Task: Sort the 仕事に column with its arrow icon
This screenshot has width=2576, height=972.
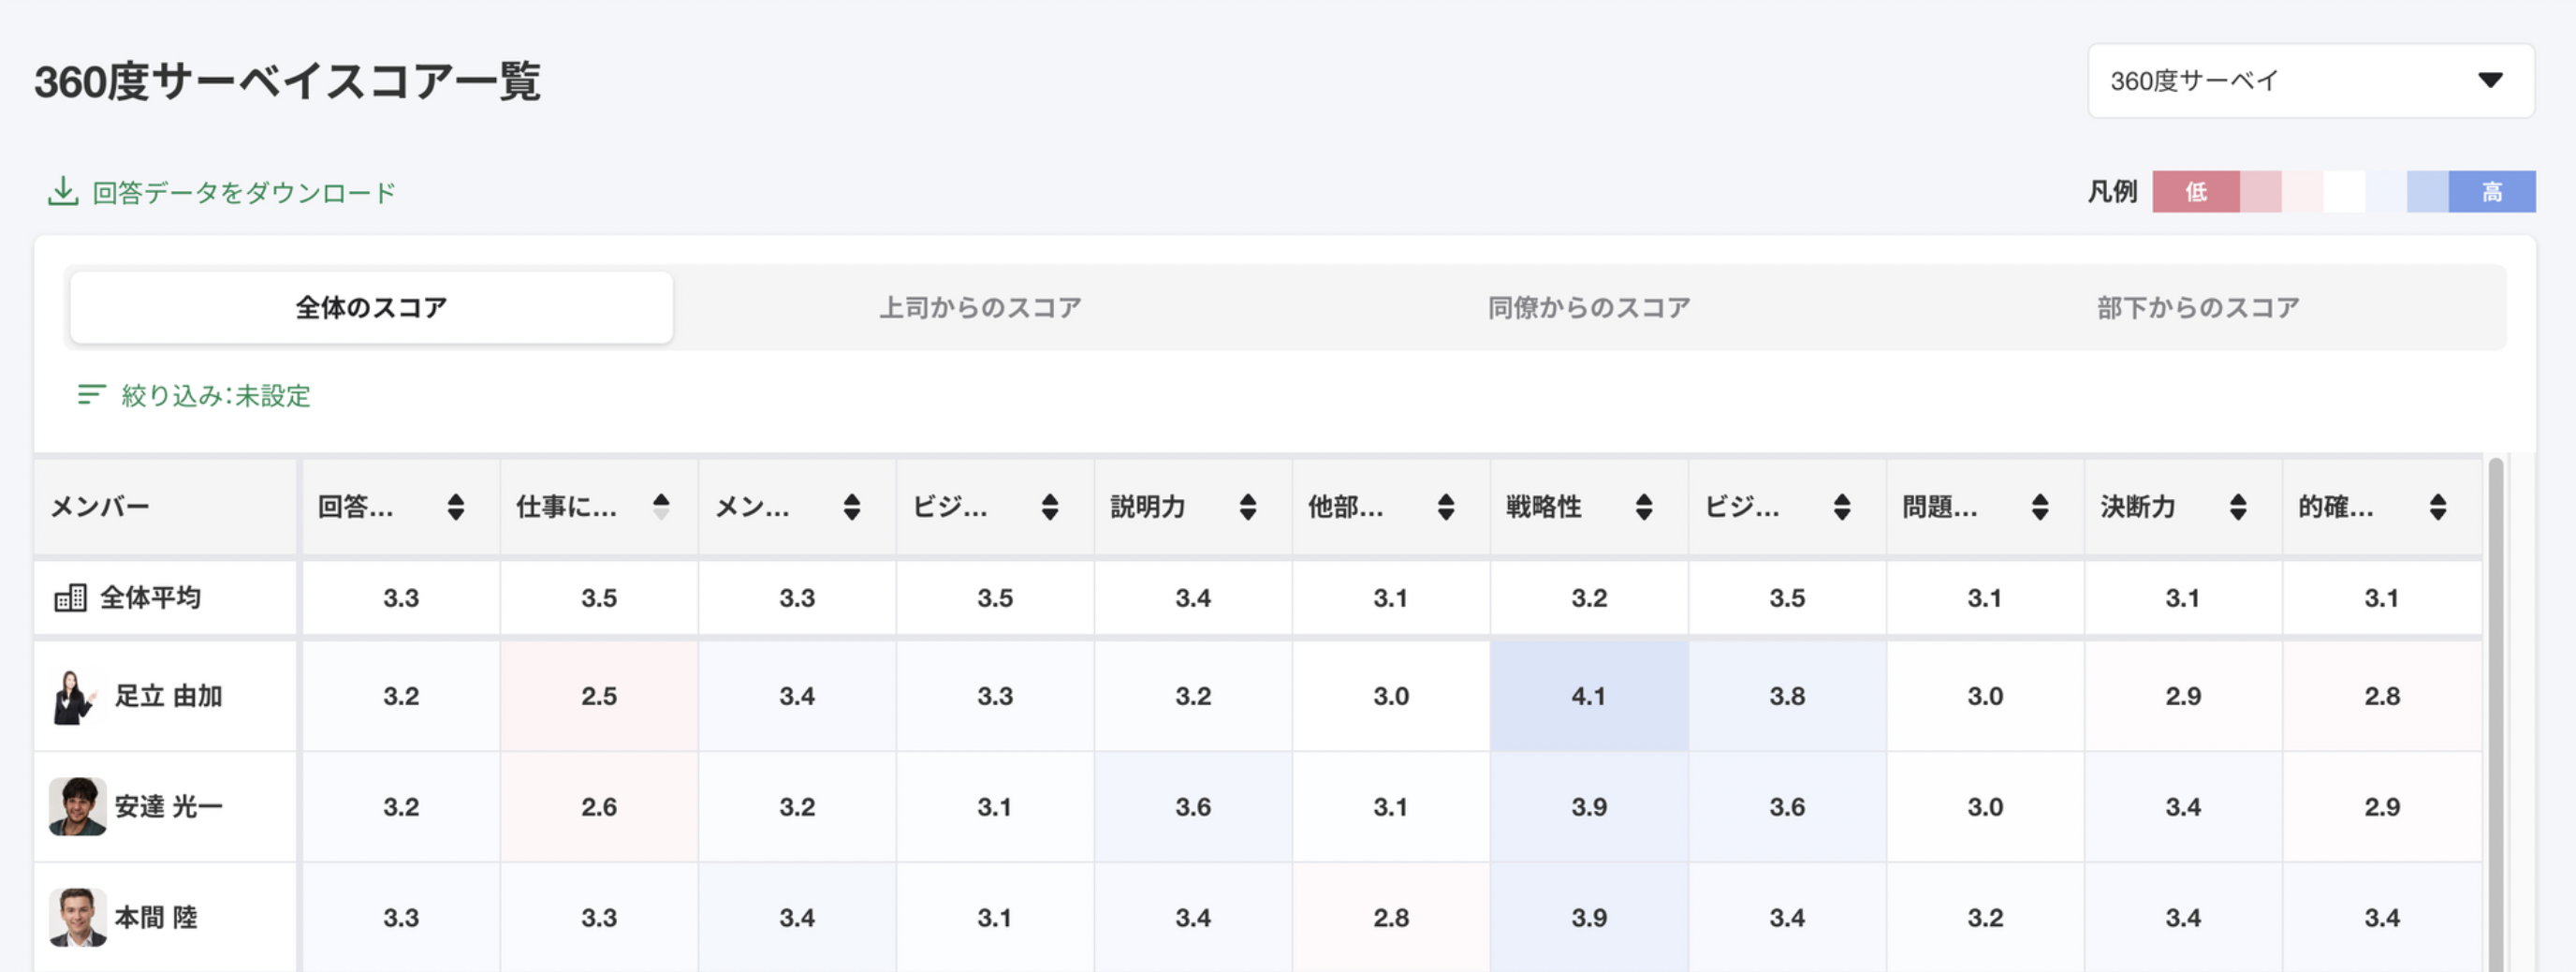Action: (x=661, y=507)
